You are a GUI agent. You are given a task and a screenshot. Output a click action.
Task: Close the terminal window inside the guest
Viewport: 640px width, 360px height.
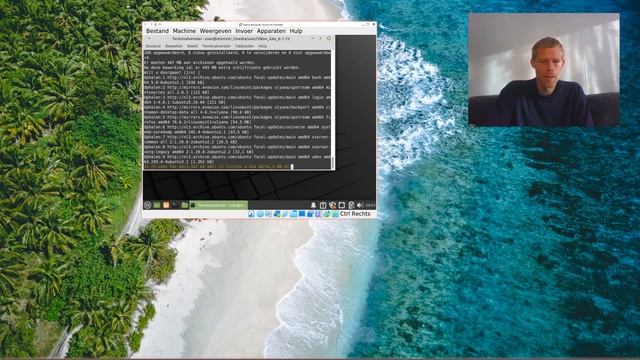tap(329, 38)
